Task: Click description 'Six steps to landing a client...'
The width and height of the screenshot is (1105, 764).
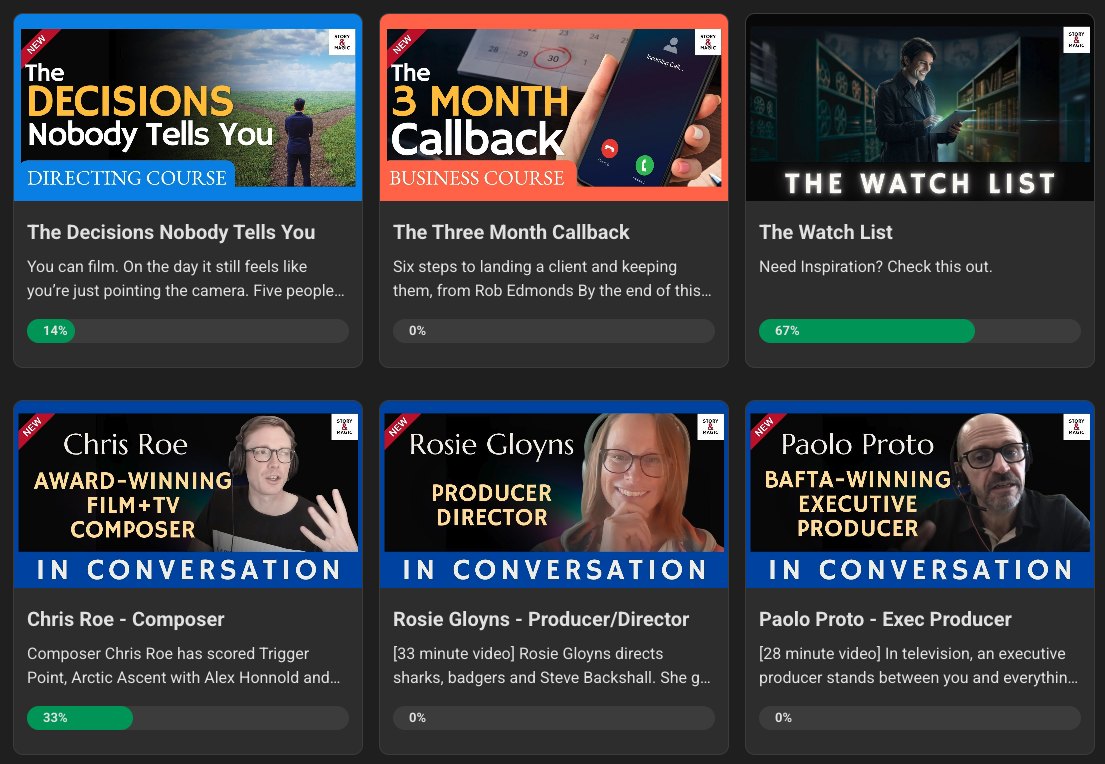Action: tap(552, 278)
